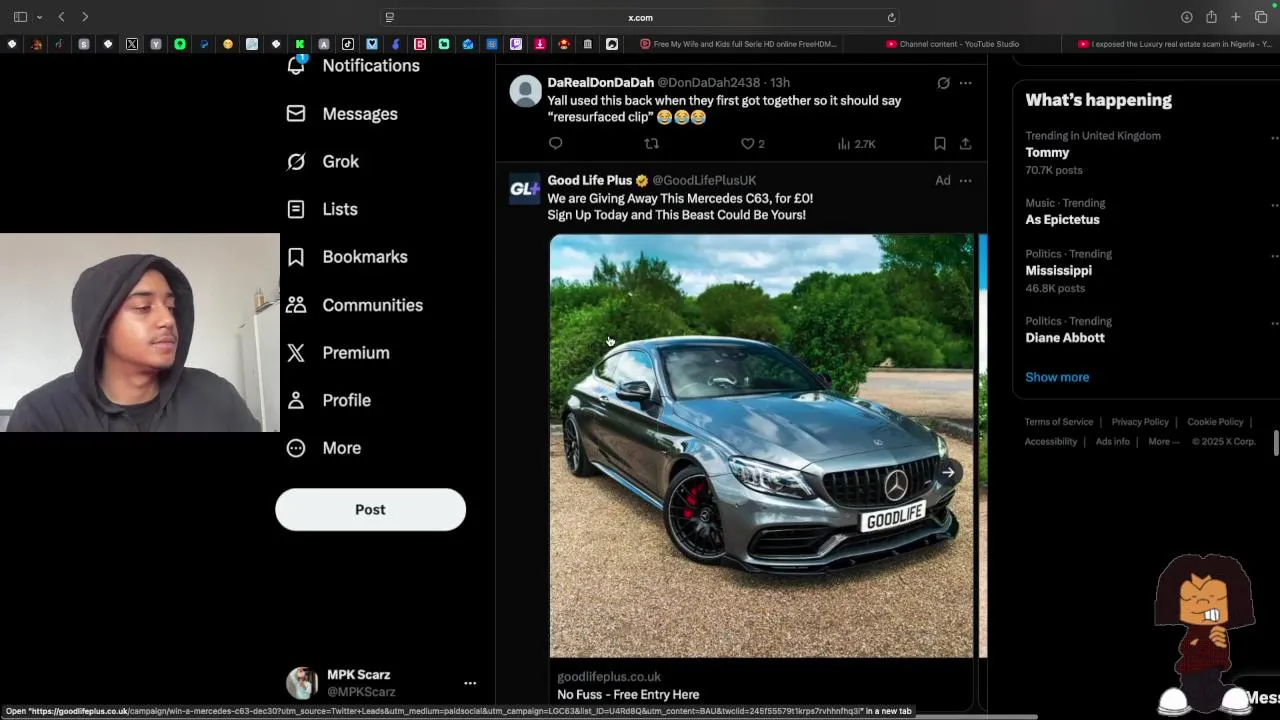Reply to DaRealDonDaDah's post
The width and height of the screenshot is (1280, 720).
tap(556, 144)
